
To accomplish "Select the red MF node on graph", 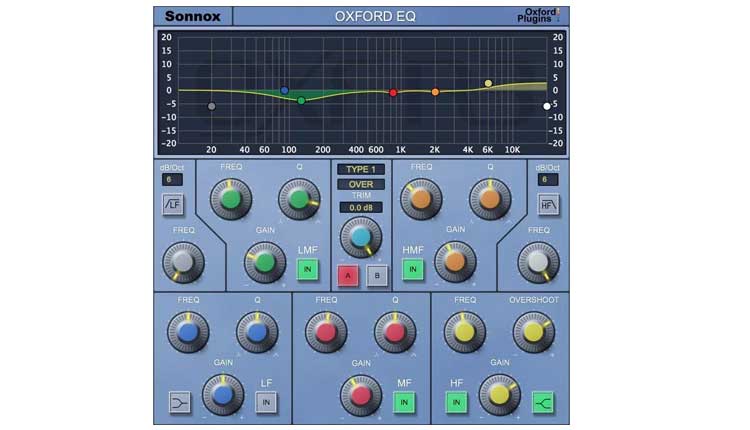I will point(393,93).
